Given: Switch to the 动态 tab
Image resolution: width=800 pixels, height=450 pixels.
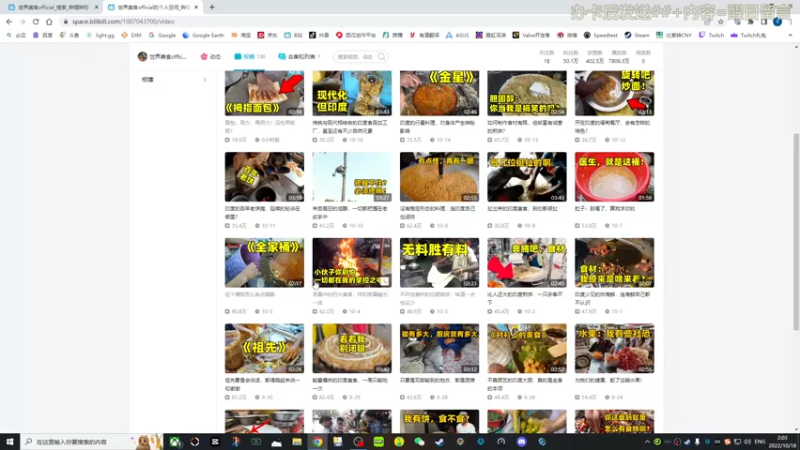Looking at the screenshot, I should [211, 57].
